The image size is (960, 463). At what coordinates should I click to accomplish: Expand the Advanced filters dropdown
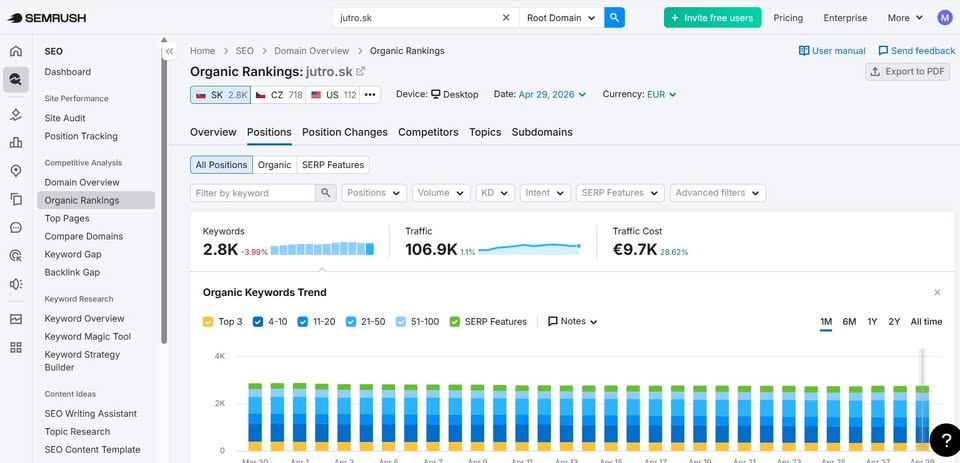718,193
